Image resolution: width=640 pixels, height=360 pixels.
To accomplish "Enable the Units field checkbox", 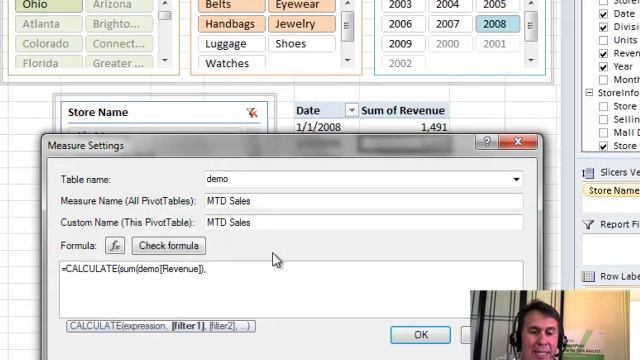I will coord(603,40).
